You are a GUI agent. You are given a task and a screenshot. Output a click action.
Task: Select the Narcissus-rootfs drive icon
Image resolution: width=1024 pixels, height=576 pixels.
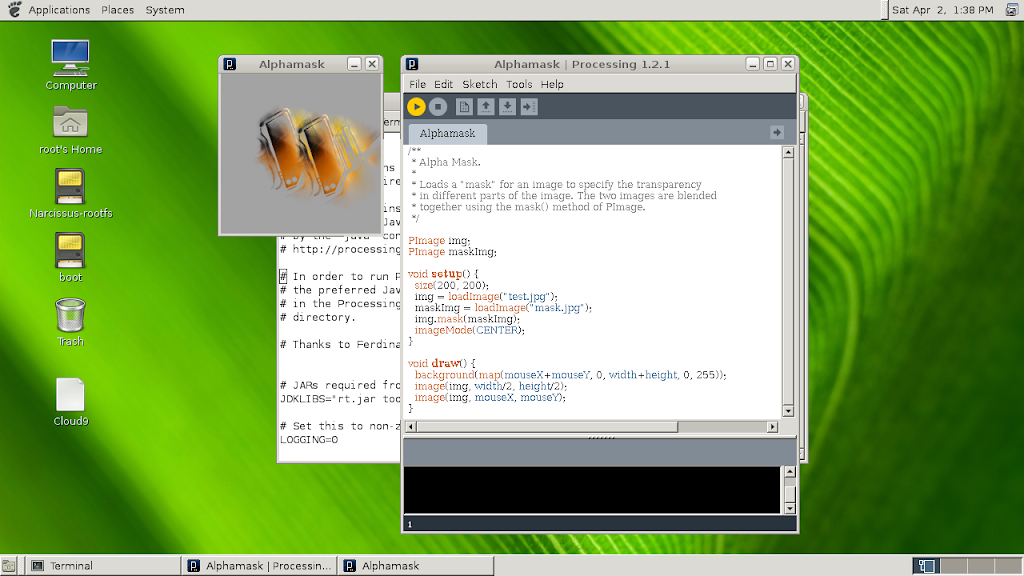point(70,185)
